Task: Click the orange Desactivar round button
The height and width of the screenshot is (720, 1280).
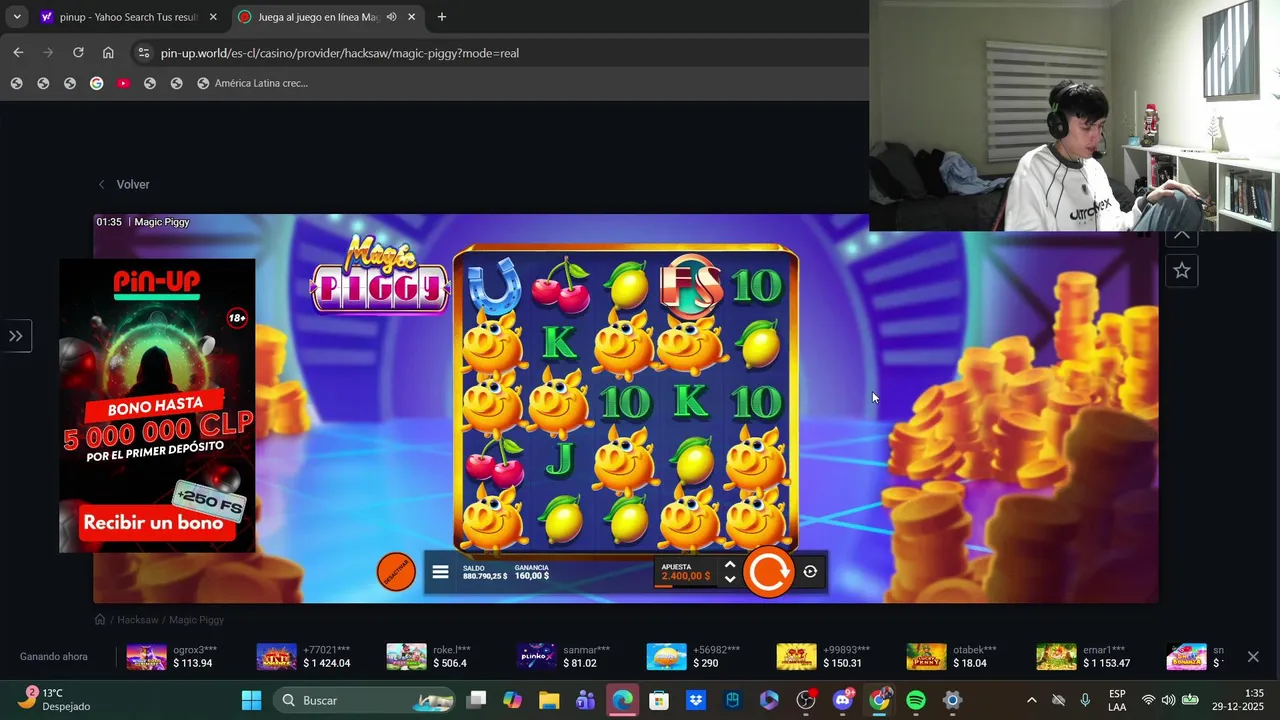Action: click(396, 572)
